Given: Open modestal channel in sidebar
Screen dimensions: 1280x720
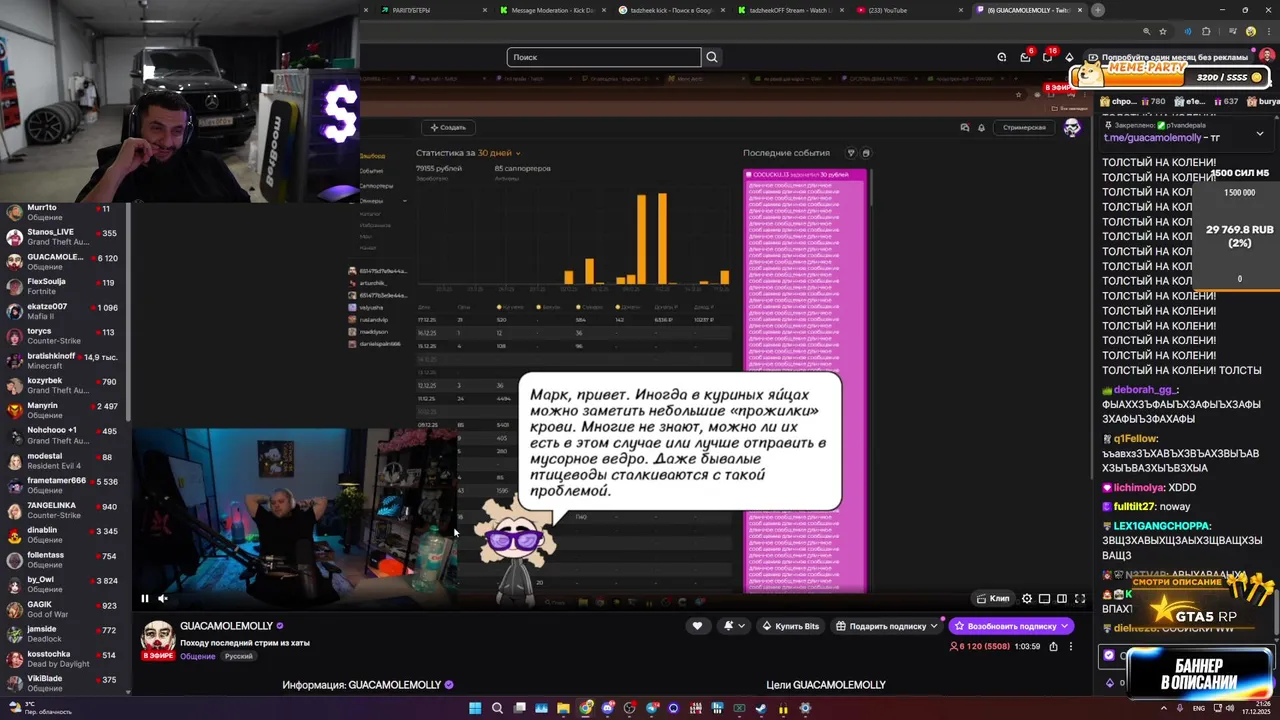Looking at the screenshot, I should tap(65, 460).
